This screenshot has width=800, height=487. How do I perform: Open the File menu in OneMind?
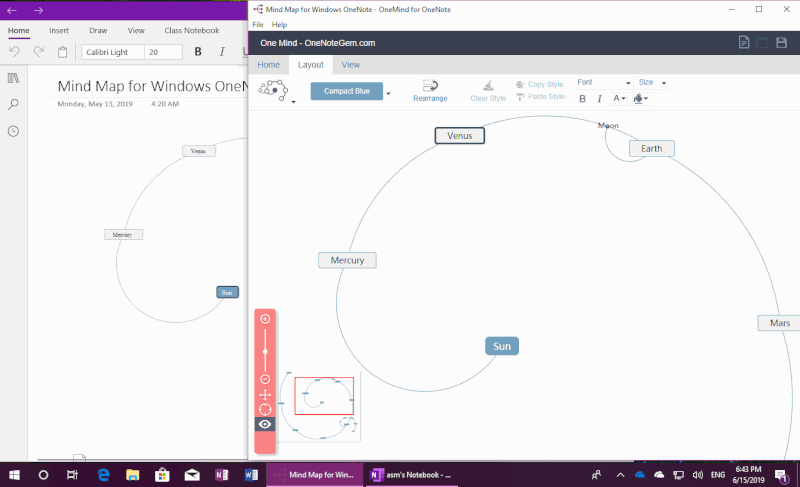tap(258, 24)
